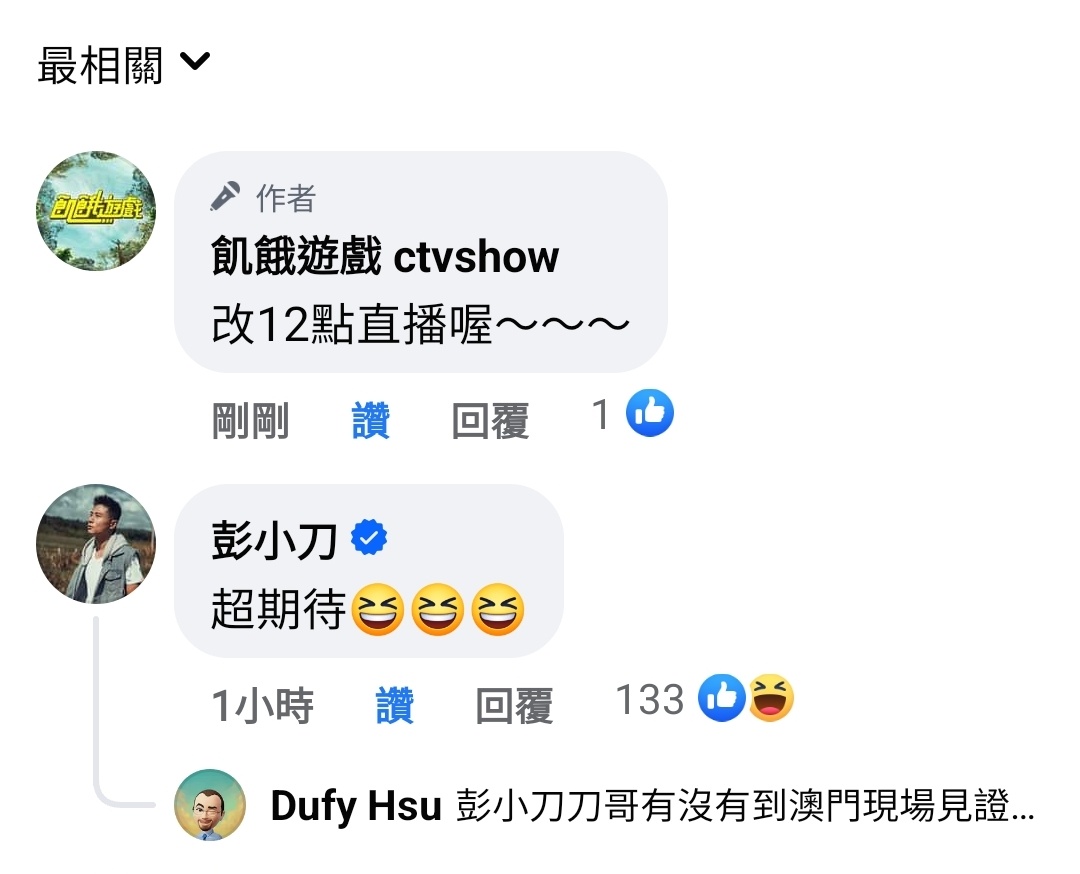Open 彭小刀 profile picture
The height and width of the screenshot is (874, 1080).
(x=96, y=544)
